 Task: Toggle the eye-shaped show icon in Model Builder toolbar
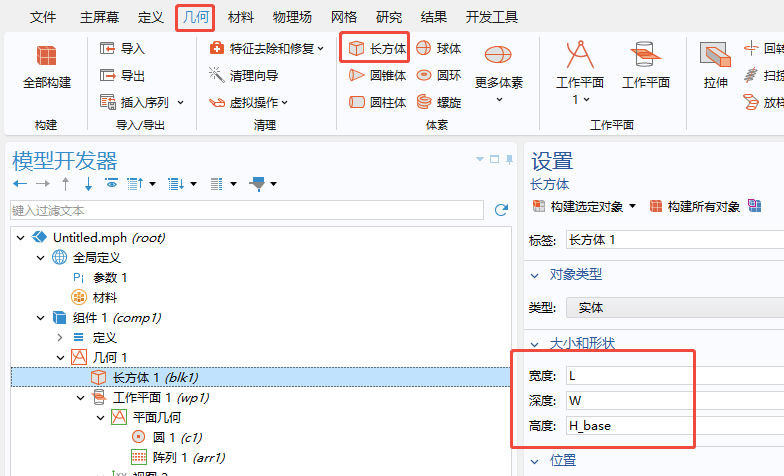point(111,184)
